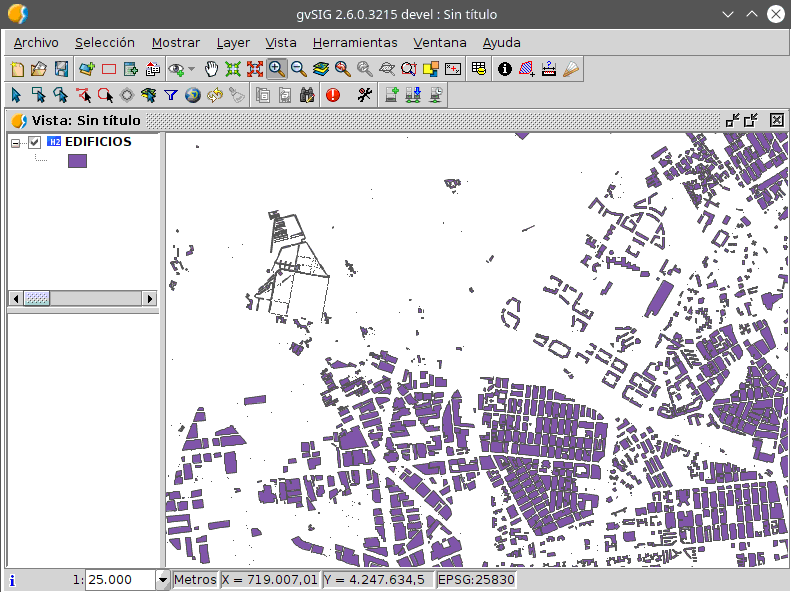Click the scale input field showing 25.000

click(121, 580)
